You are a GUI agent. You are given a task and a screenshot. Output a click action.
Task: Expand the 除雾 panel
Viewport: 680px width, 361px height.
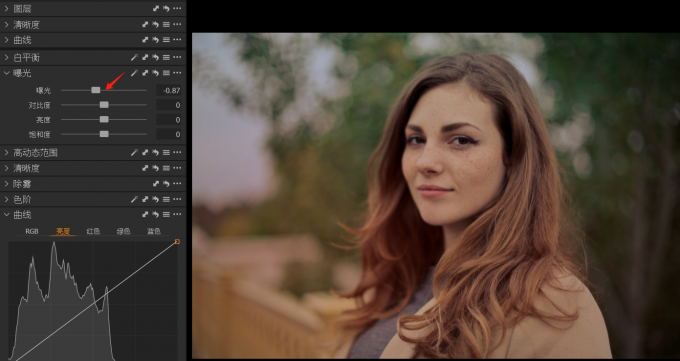pos(7,184)
